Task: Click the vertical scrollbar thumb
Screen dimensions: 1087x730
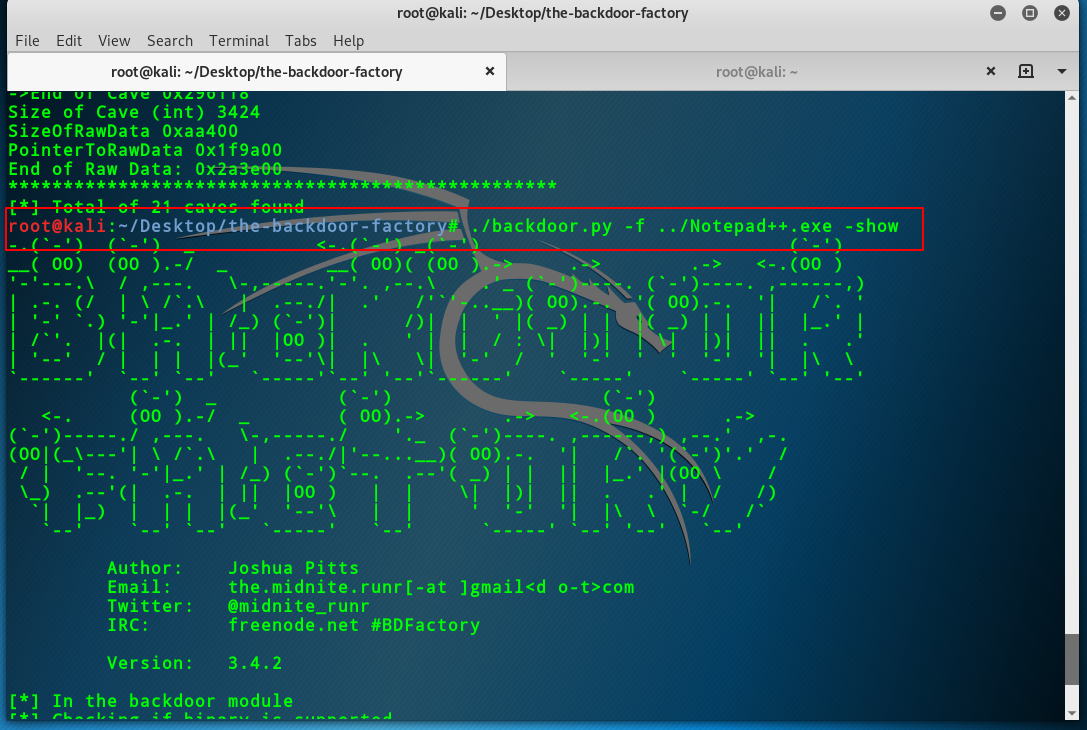Action: [1072, 659]
